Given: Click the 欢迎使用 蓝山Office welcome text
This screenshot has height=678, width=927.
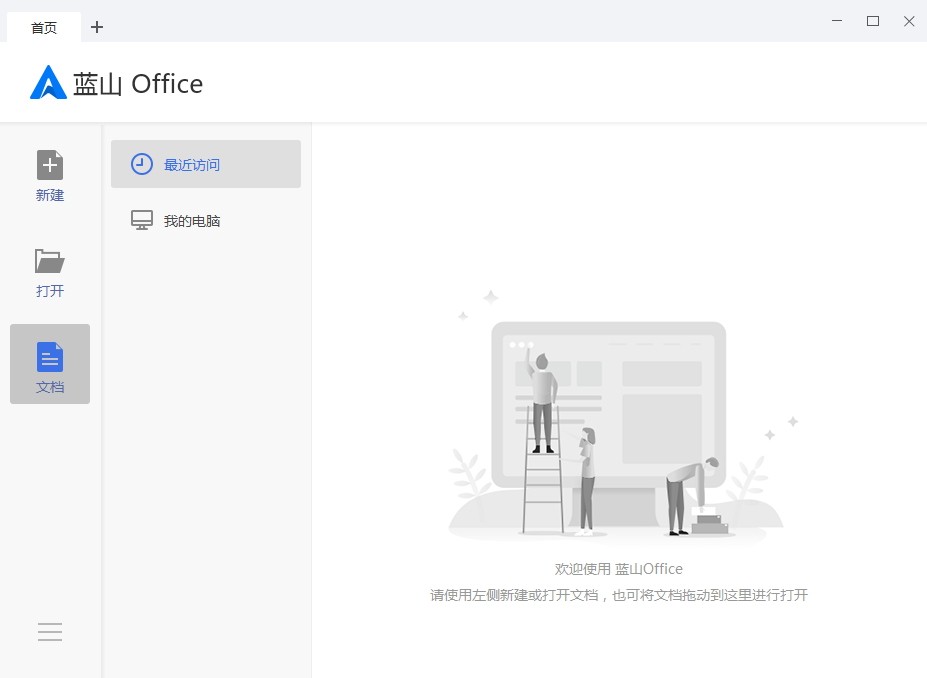Looking at the screenshot, I should click(x=619, y=569).
